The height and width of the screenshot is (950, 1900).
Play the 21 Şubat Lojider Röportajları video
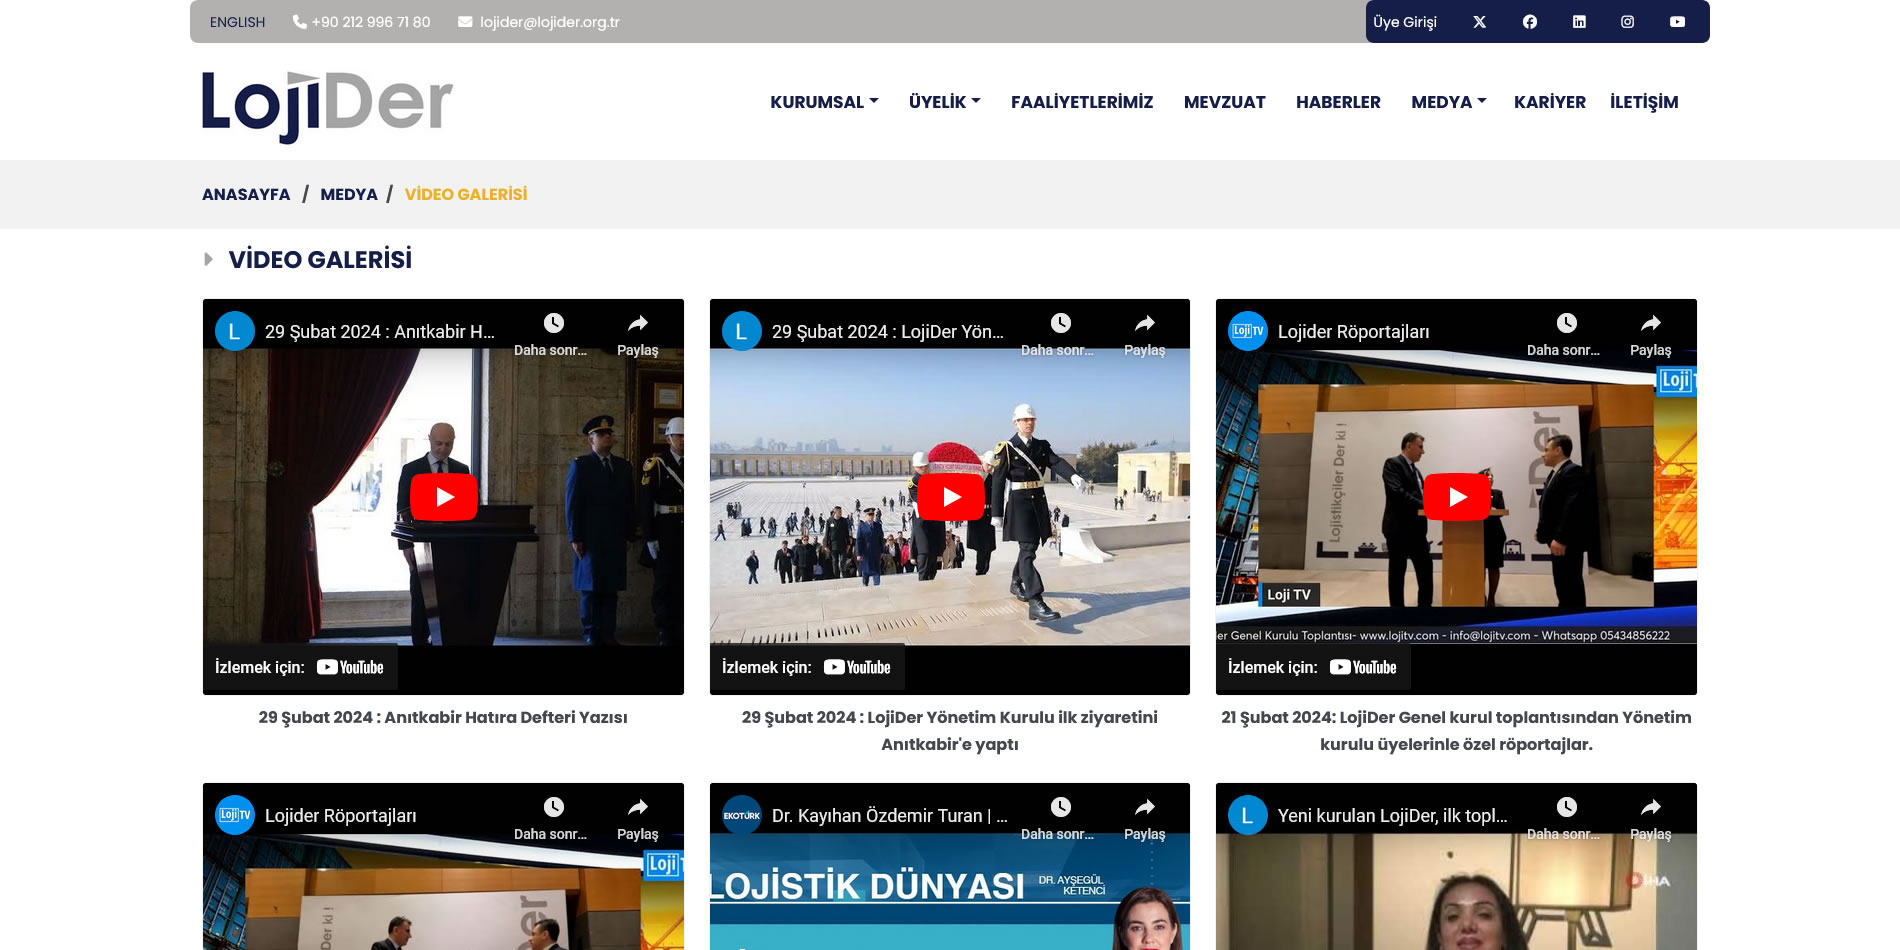point(1457,497)
